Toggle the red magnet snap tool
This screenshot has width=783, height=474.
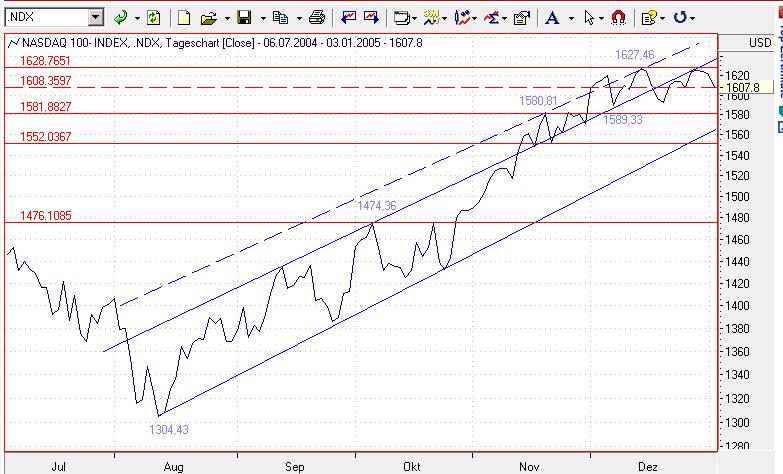[618, 18]
